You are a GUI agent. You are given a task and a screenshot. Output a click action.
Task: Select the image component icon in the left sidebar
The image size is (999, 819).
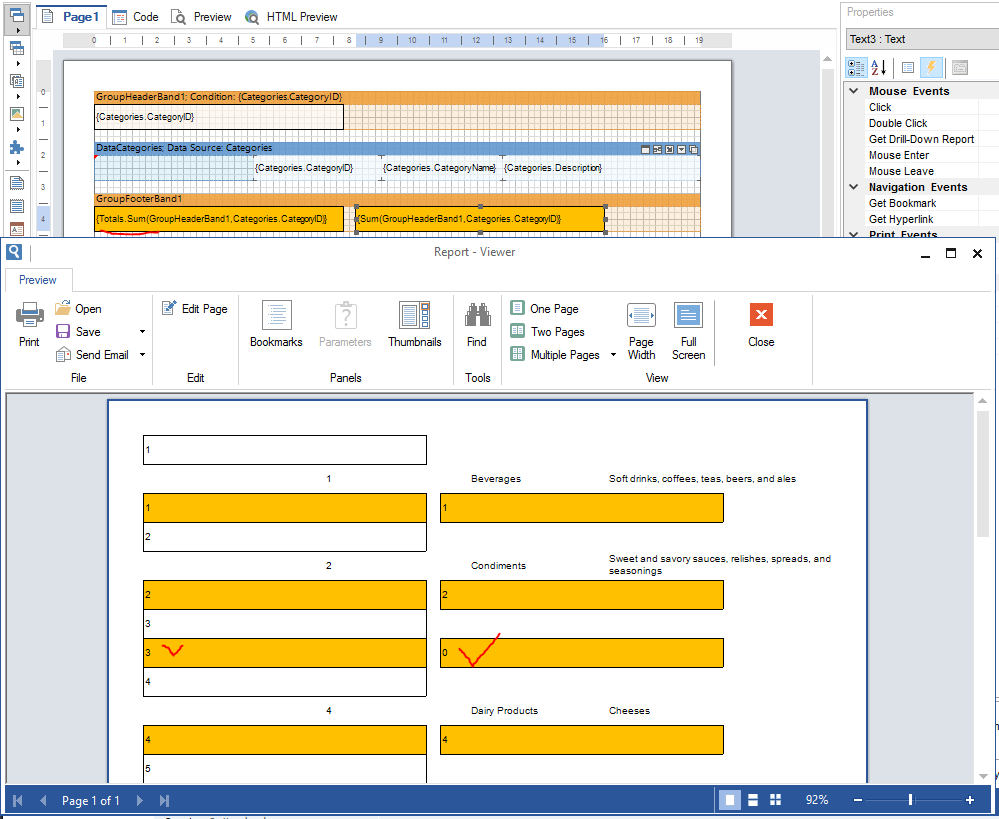(17, 114)
